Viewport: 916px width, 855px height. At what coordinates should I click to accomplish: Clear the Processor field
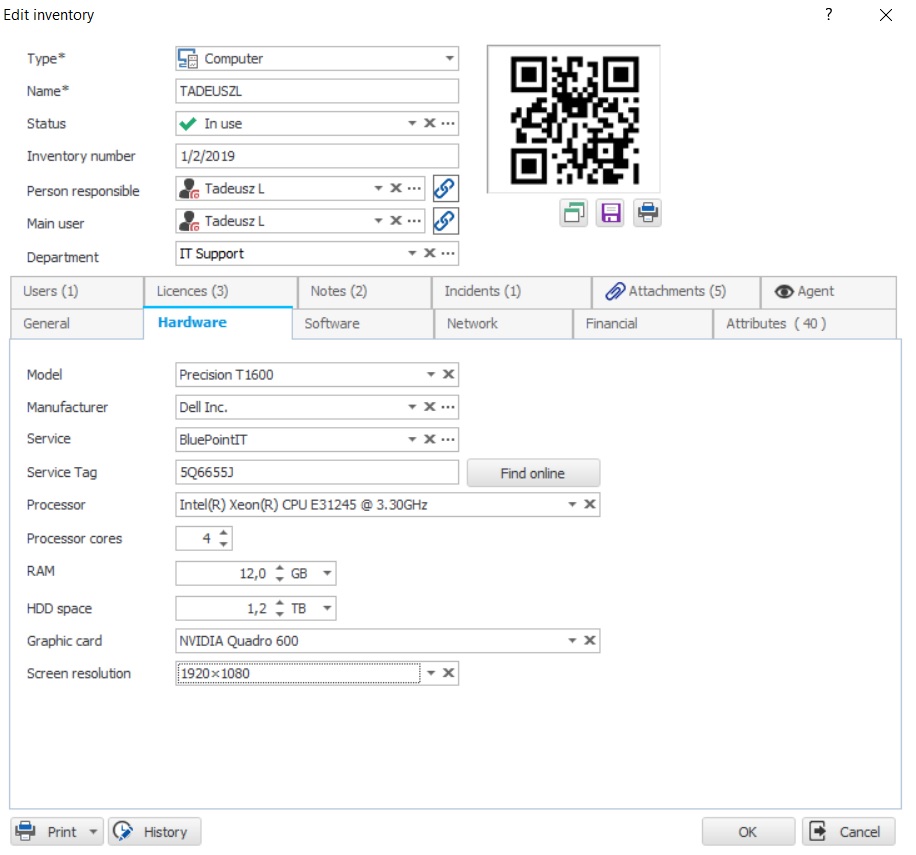(589, 504)
